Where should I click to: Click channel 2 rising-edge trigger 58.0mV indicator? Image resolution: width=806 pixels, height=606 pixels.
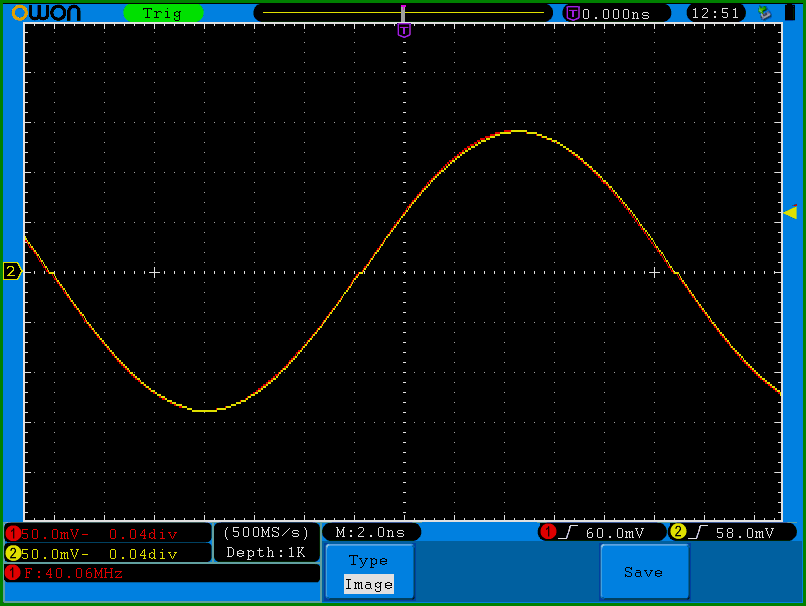pos(732,532)
